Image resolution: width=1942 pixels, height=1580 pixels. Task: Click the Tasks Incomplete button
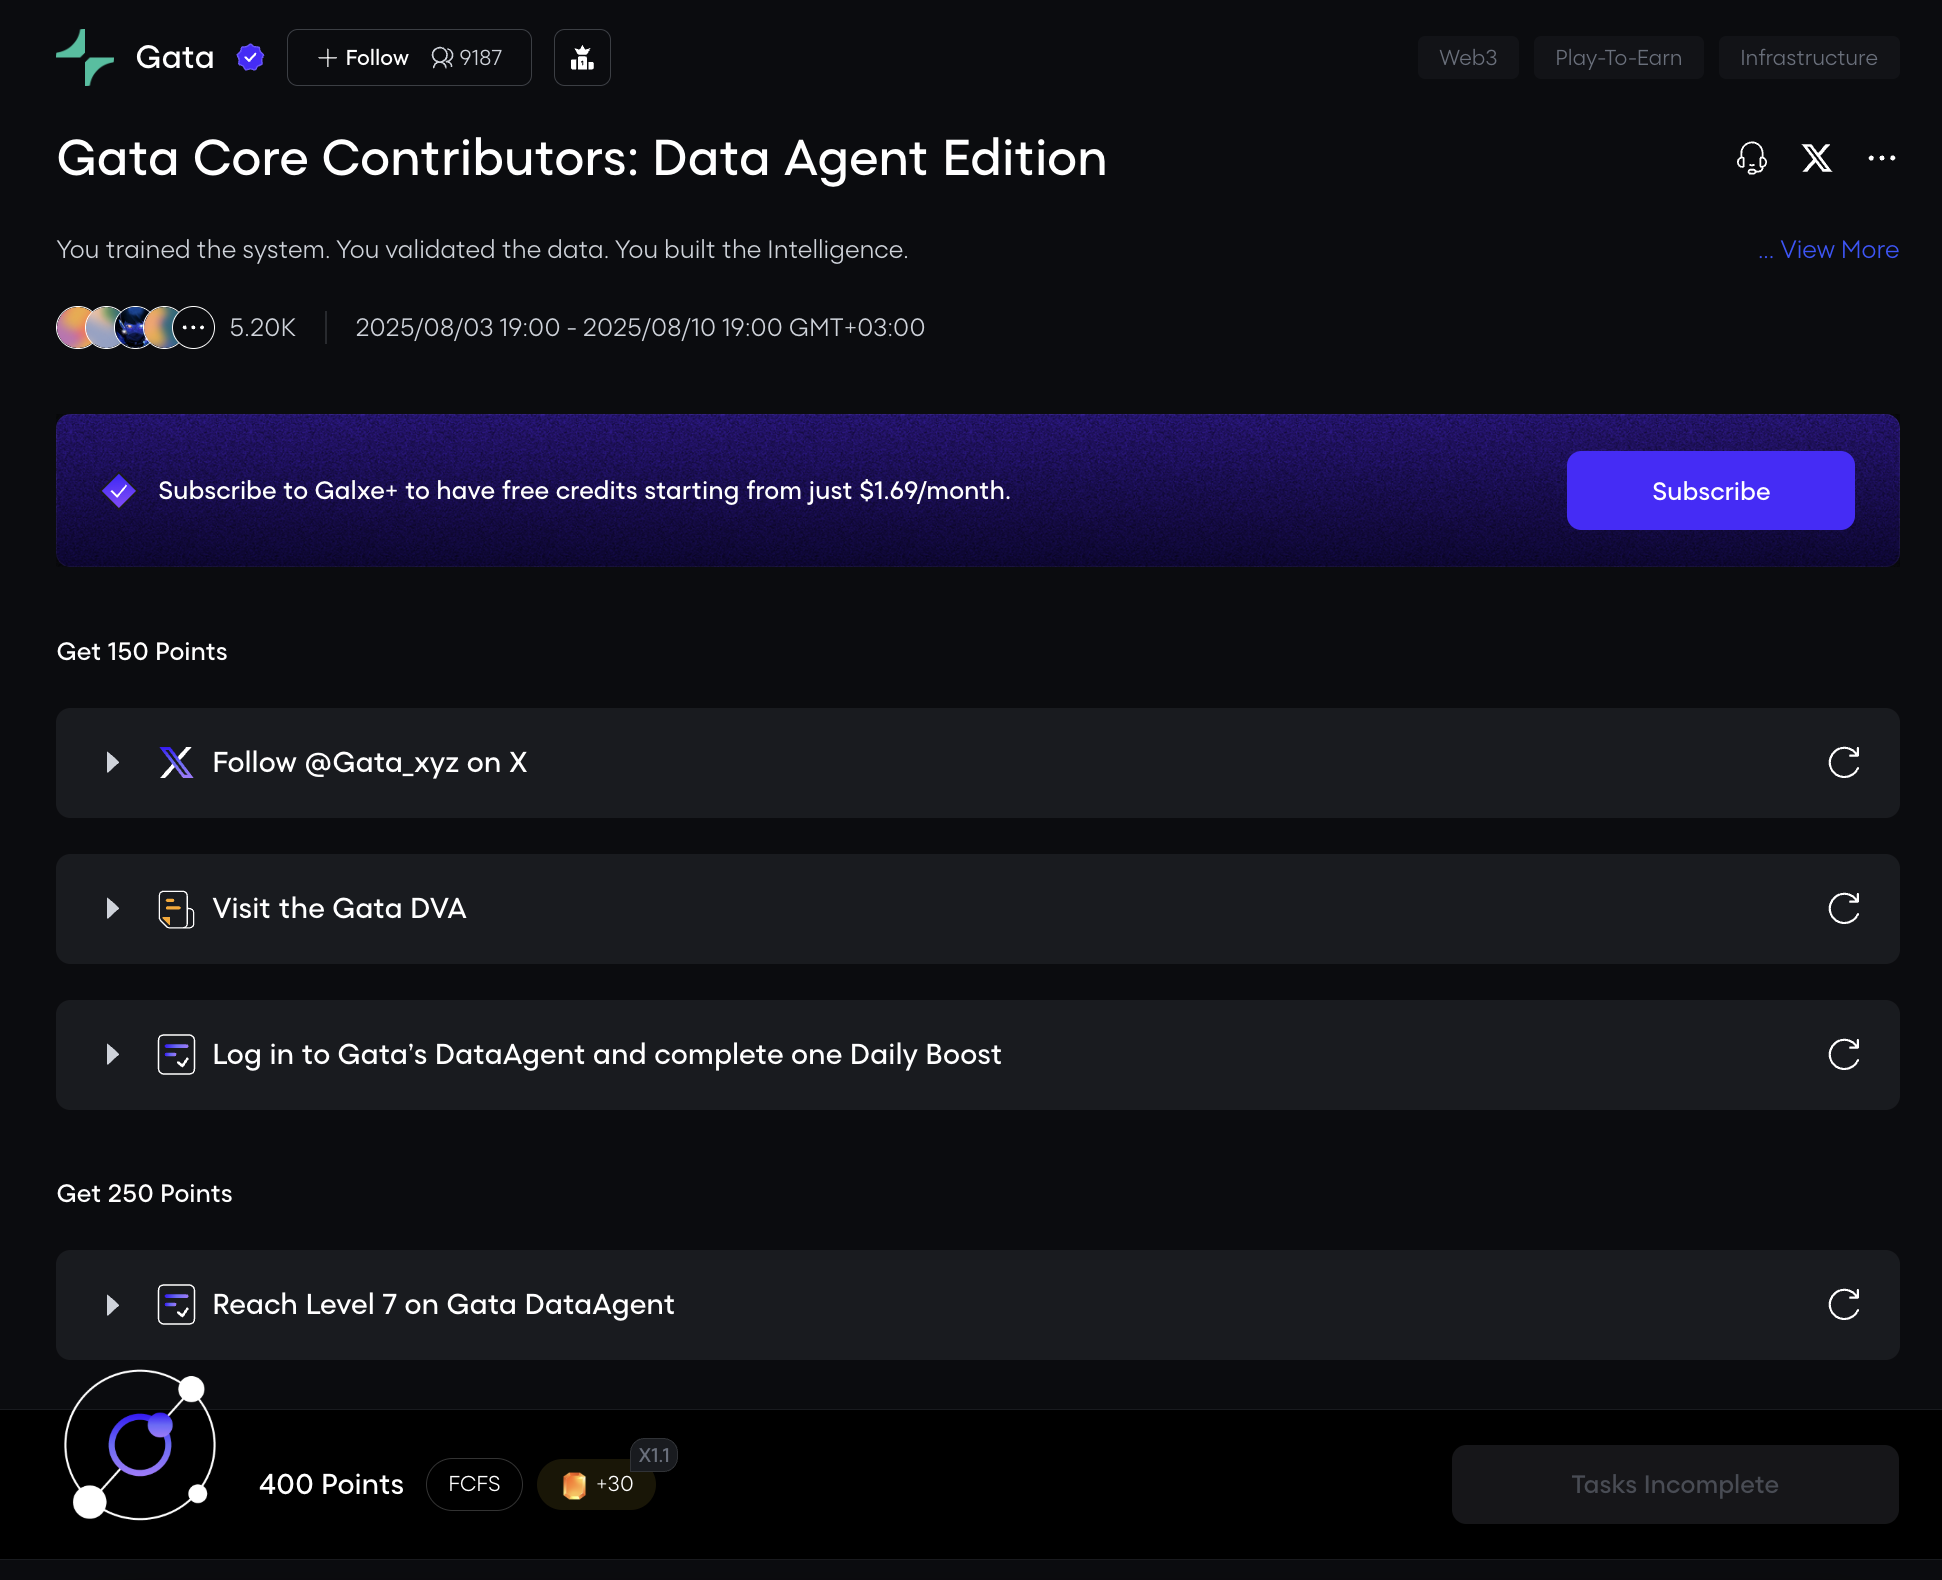(x=1674, y=1484)
